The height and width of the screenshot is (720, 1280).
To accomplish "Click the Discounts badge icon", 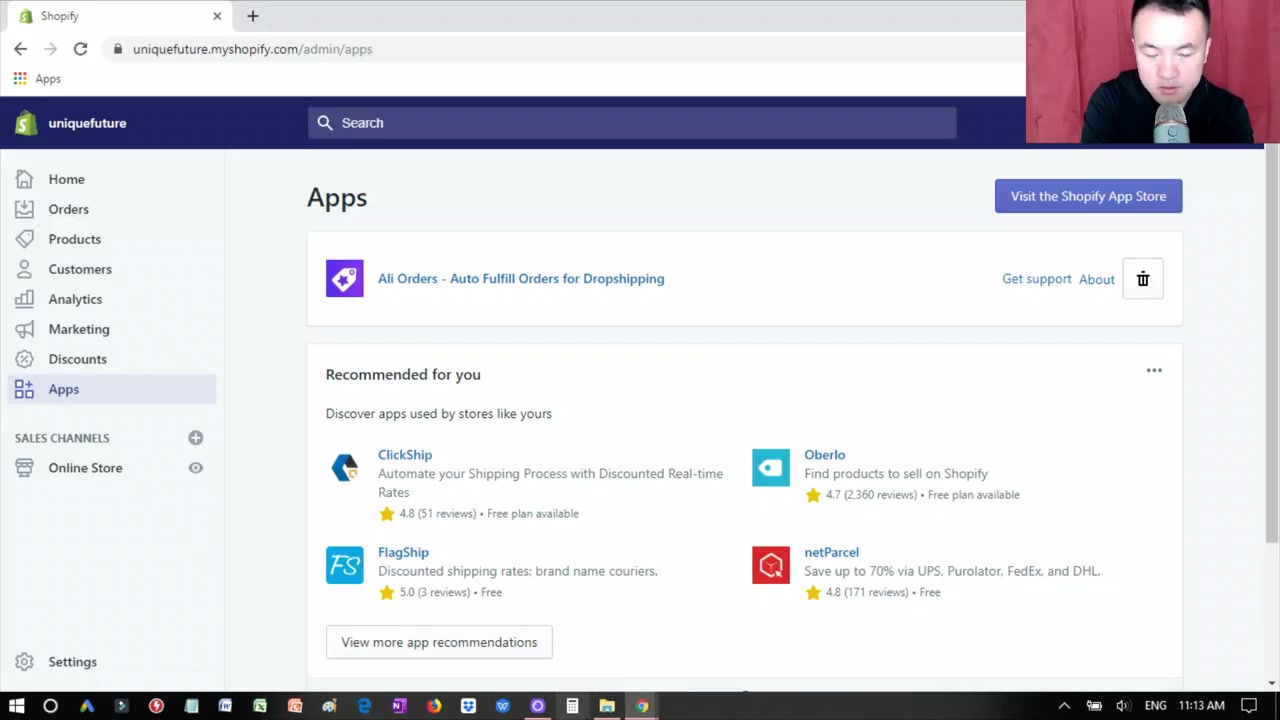I will (x=24, y=359).
